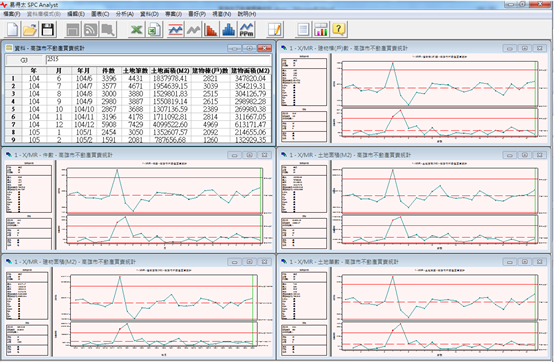Click cell with value 104/10

[x=84, y=109]
